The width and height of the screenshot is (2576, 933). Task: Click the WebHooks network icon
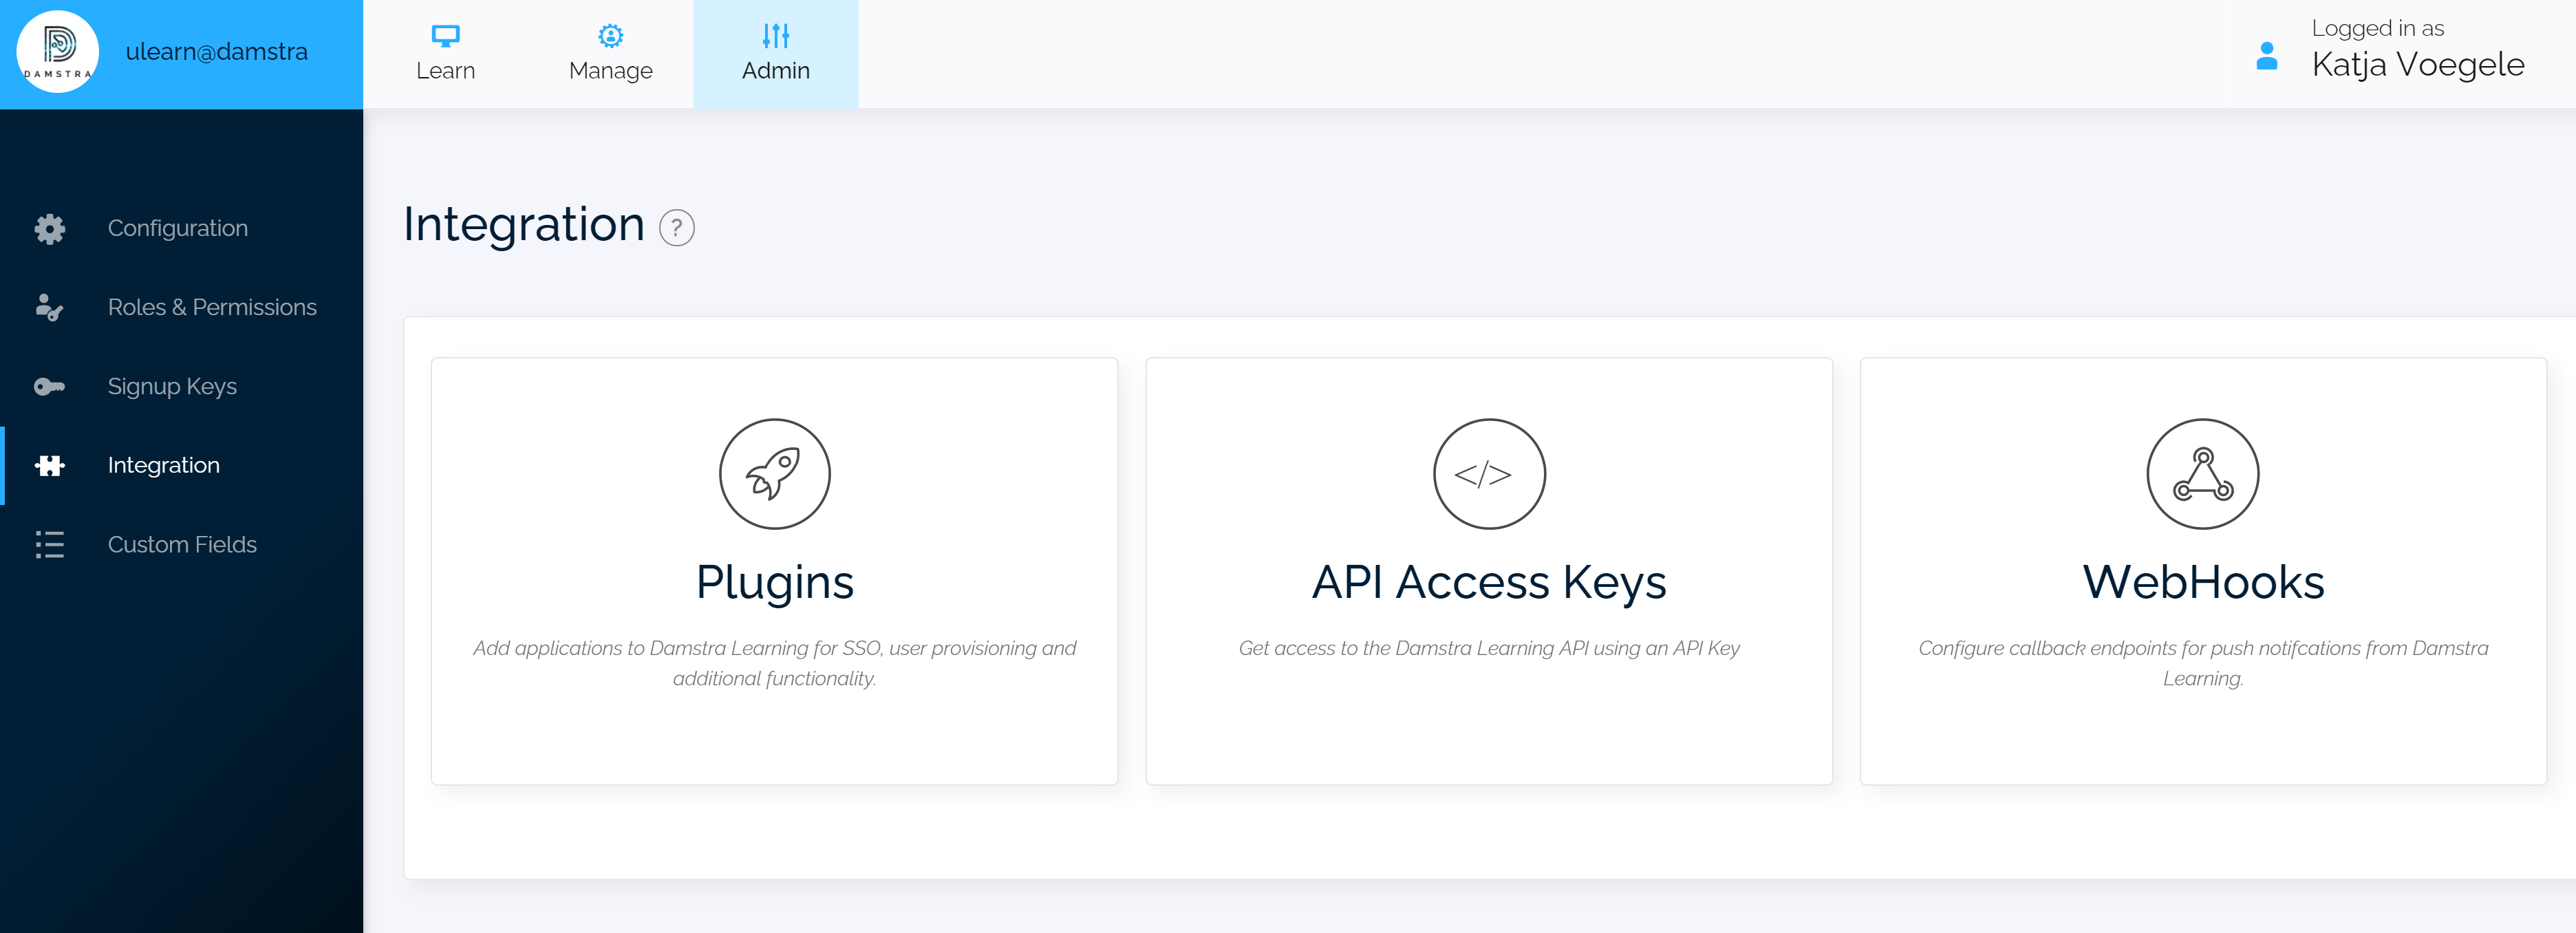pyautogui.click(x=2203, y=474)
